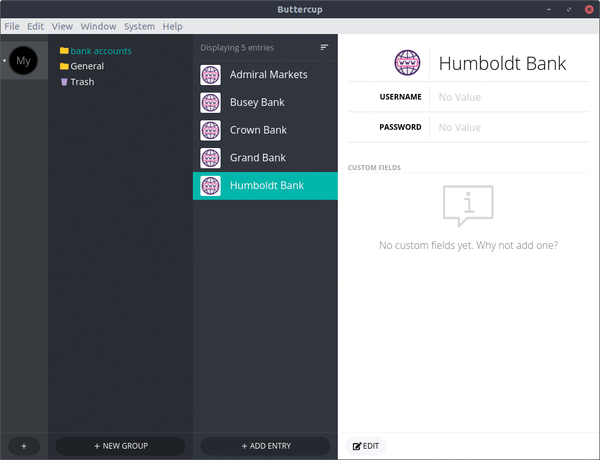Create a new group

(x=121, y=446)
